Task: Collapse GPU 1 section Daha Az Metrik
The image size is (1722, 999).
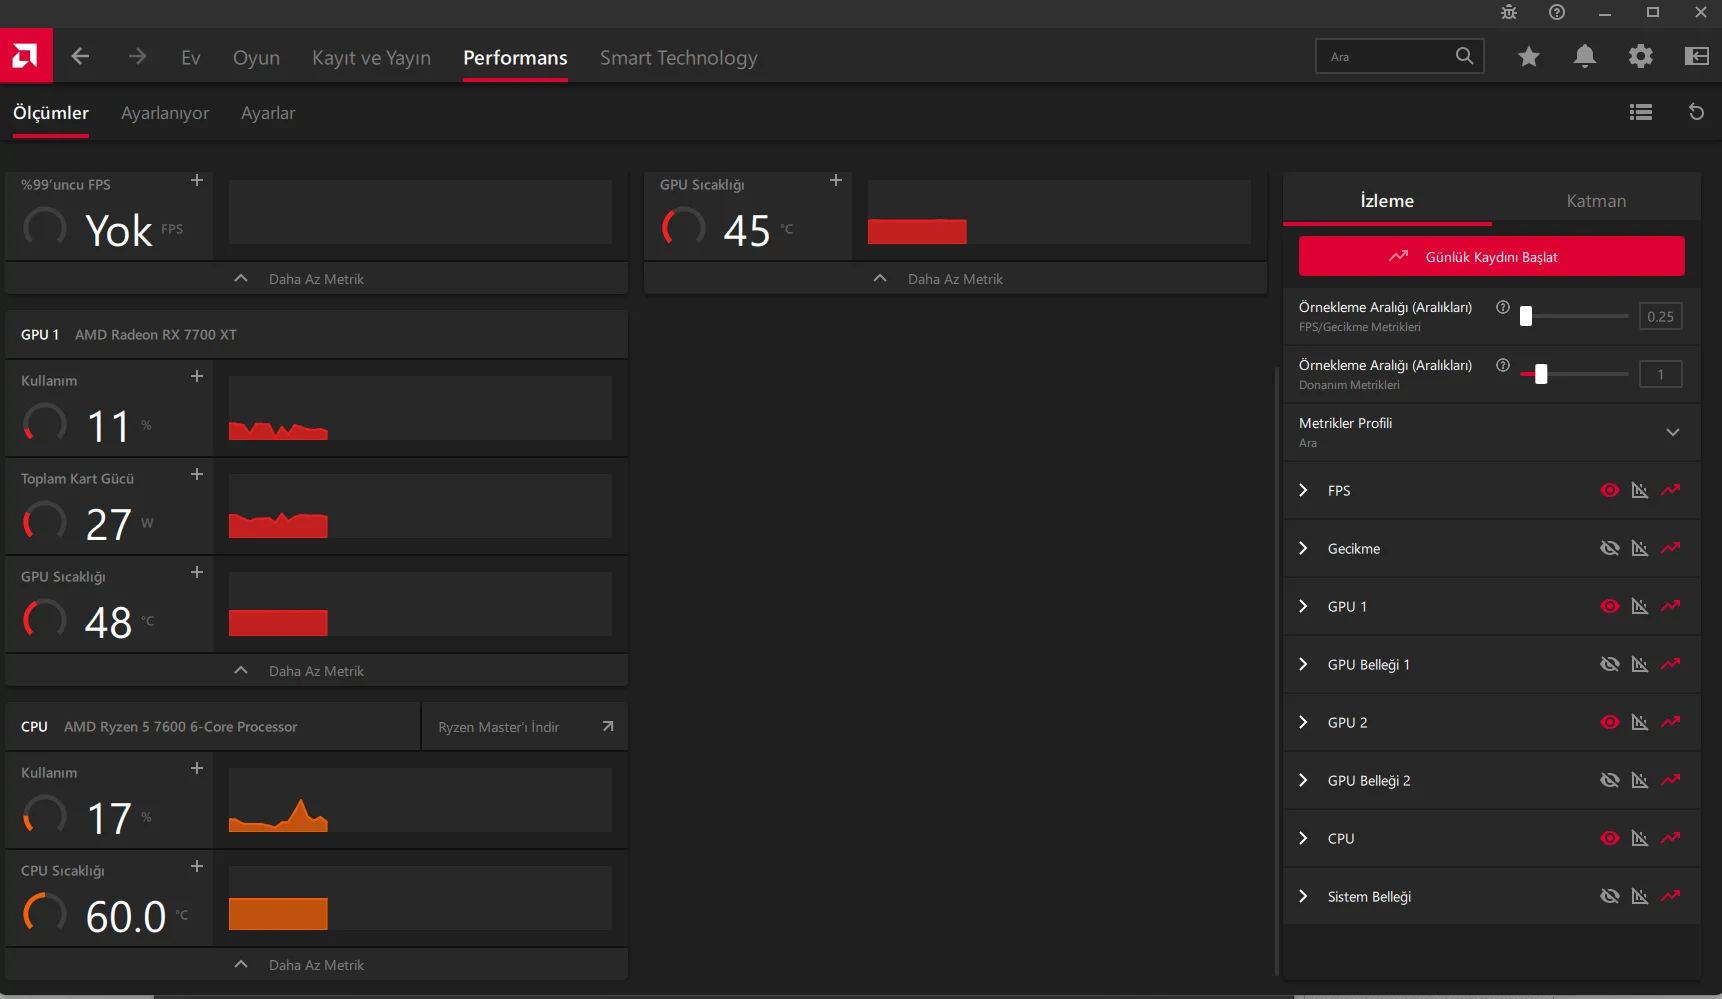Action: click(316, 671)
